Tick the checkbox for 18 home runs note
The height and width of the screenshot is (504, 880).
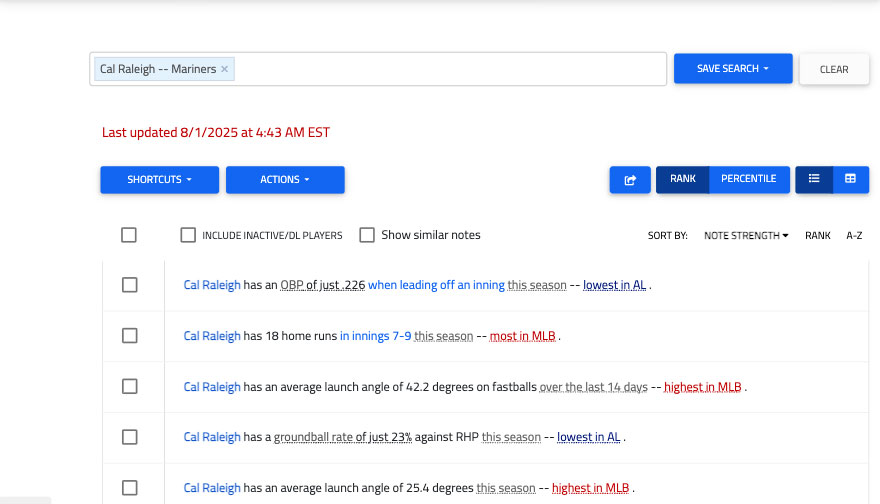(x=129, y=336)
